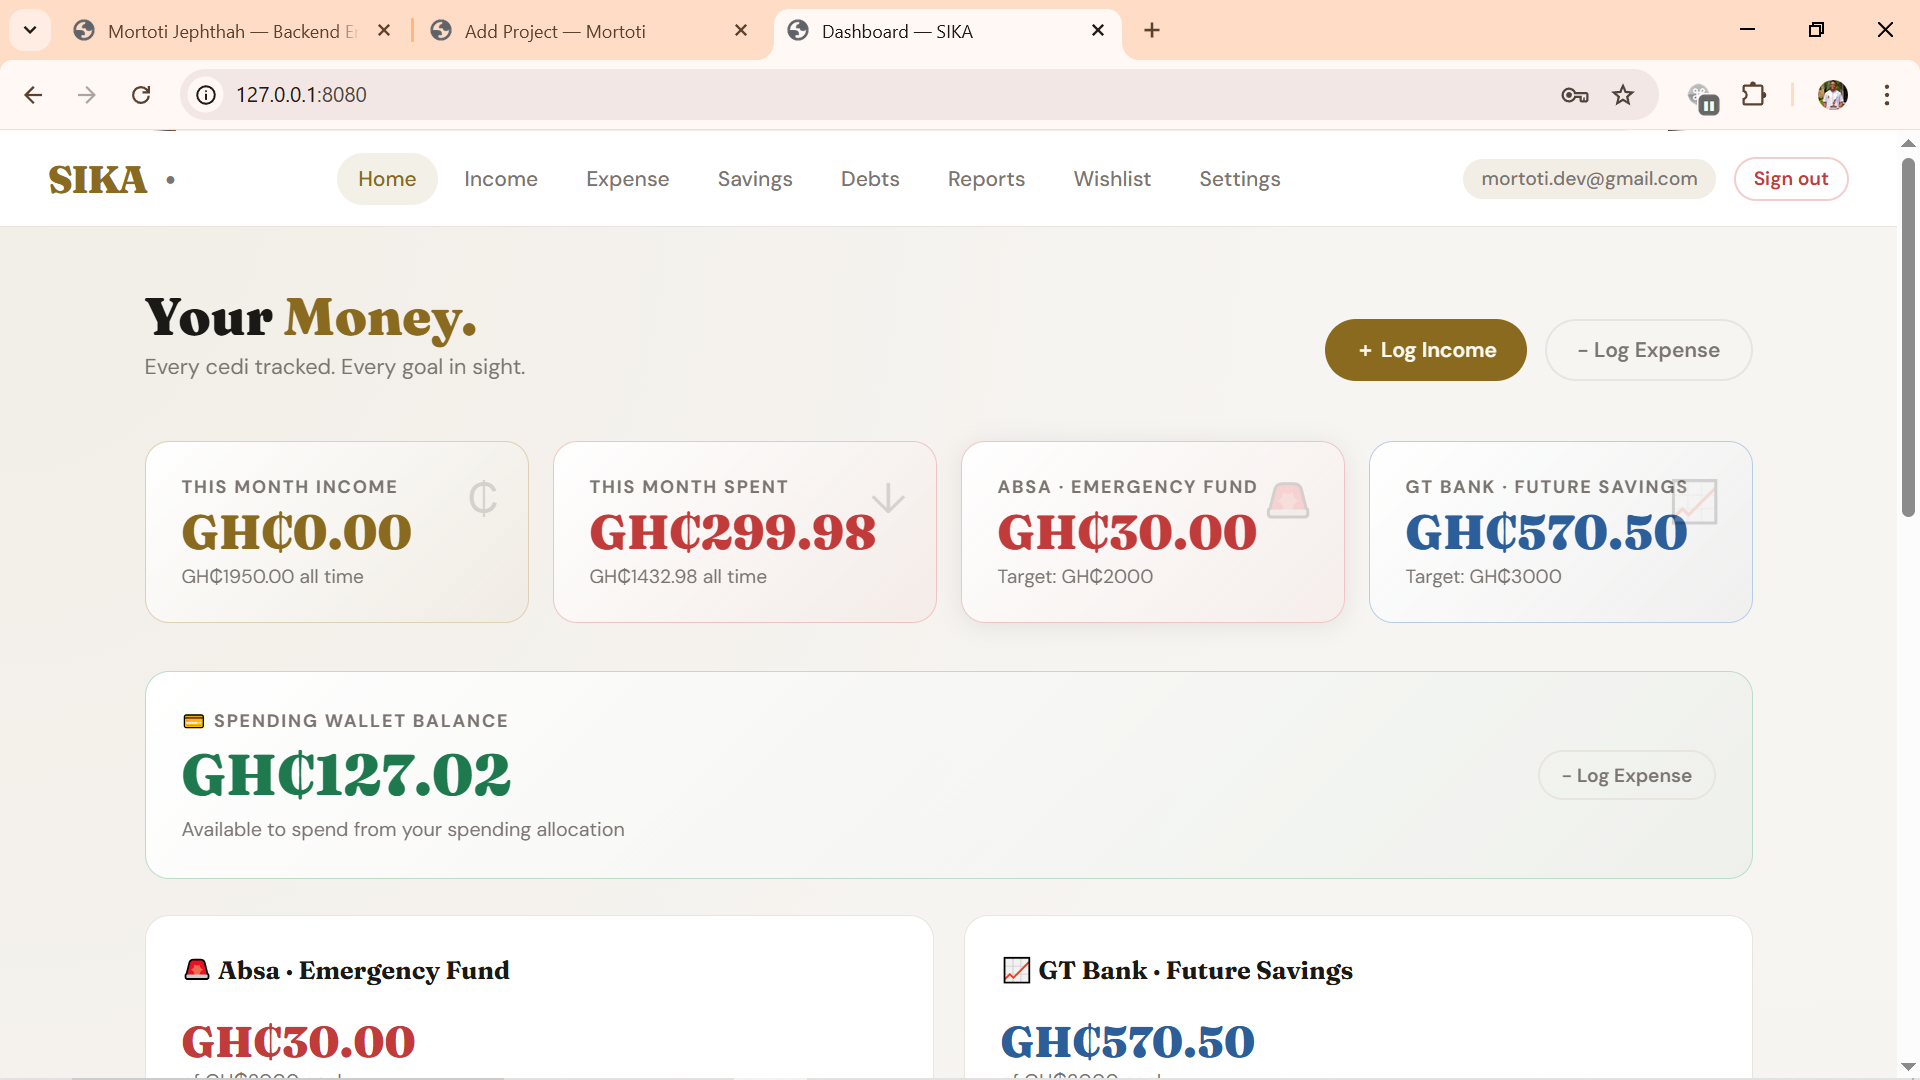Click the cedi icon on income card
The width and height of the screenshot is (1920, 1080).
pyautogui.click(x=483, y=498)
